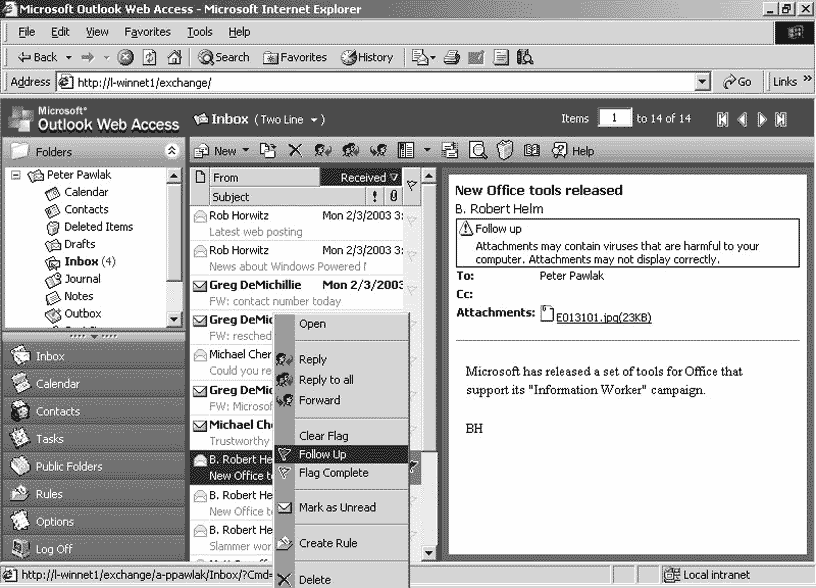Click the browser Refresh icon
816x588 pixels.
click(150, 57)
